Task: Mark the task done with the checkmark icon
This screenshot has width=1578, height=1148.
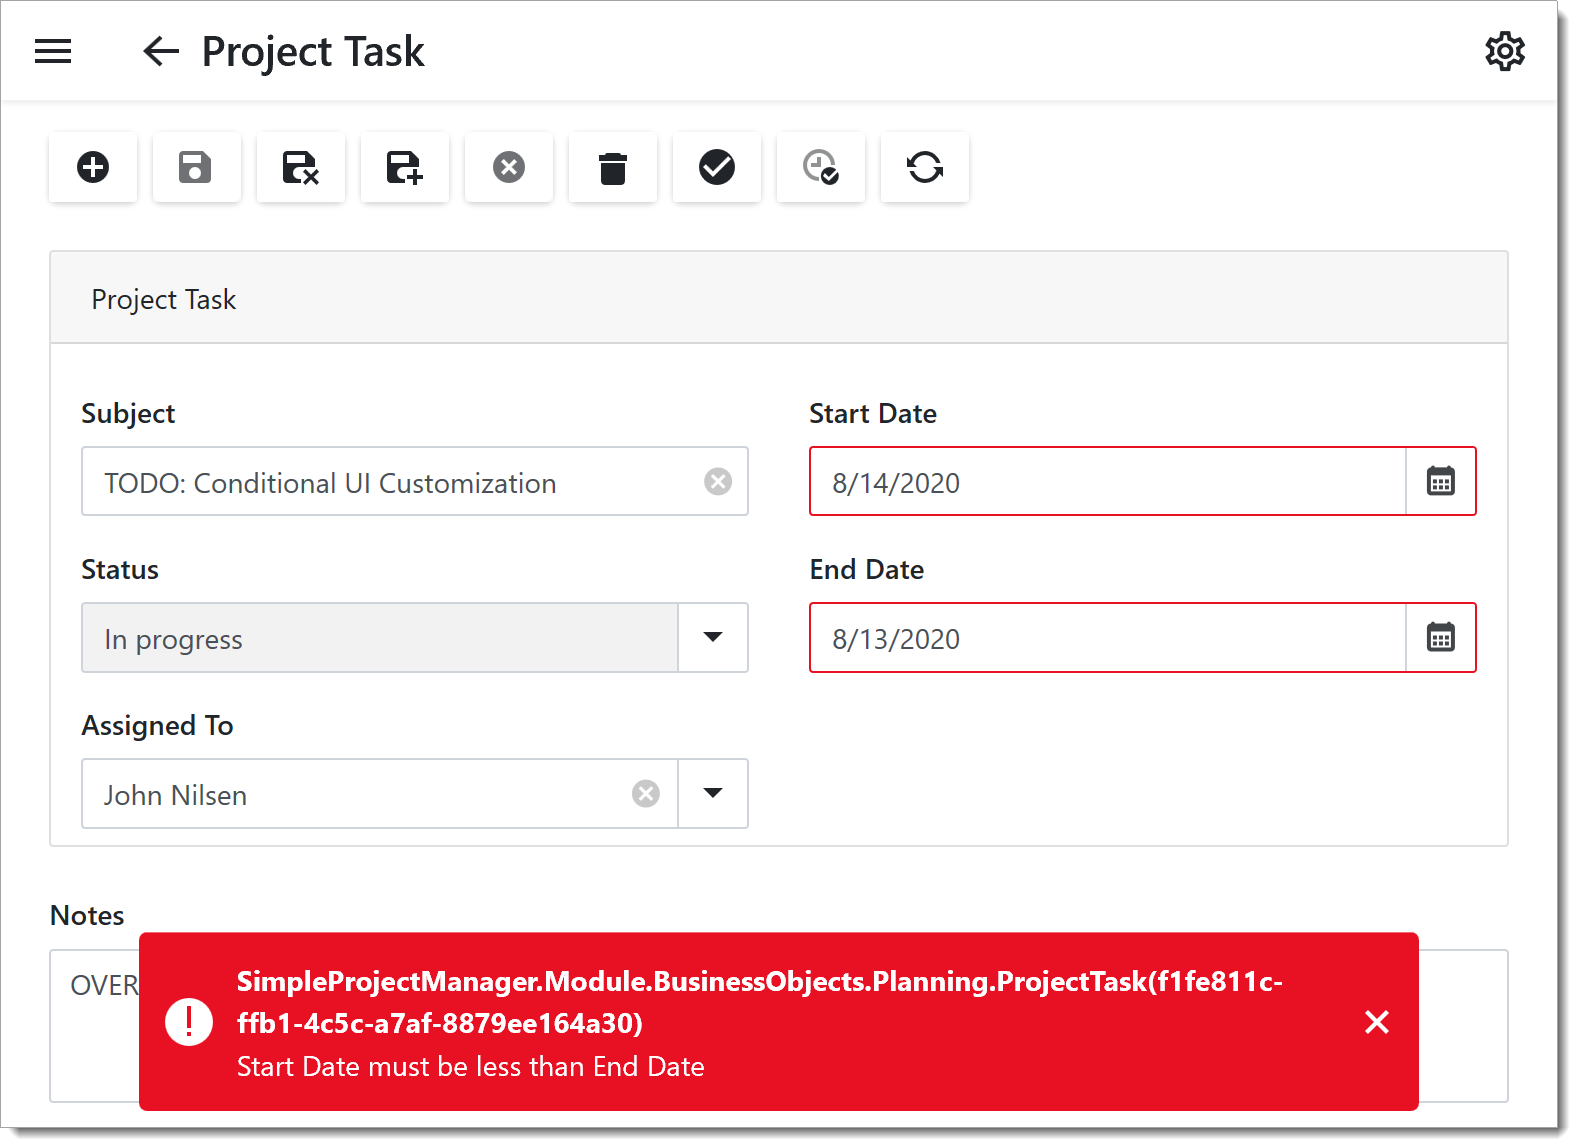Action: click(x=716, y=167)
